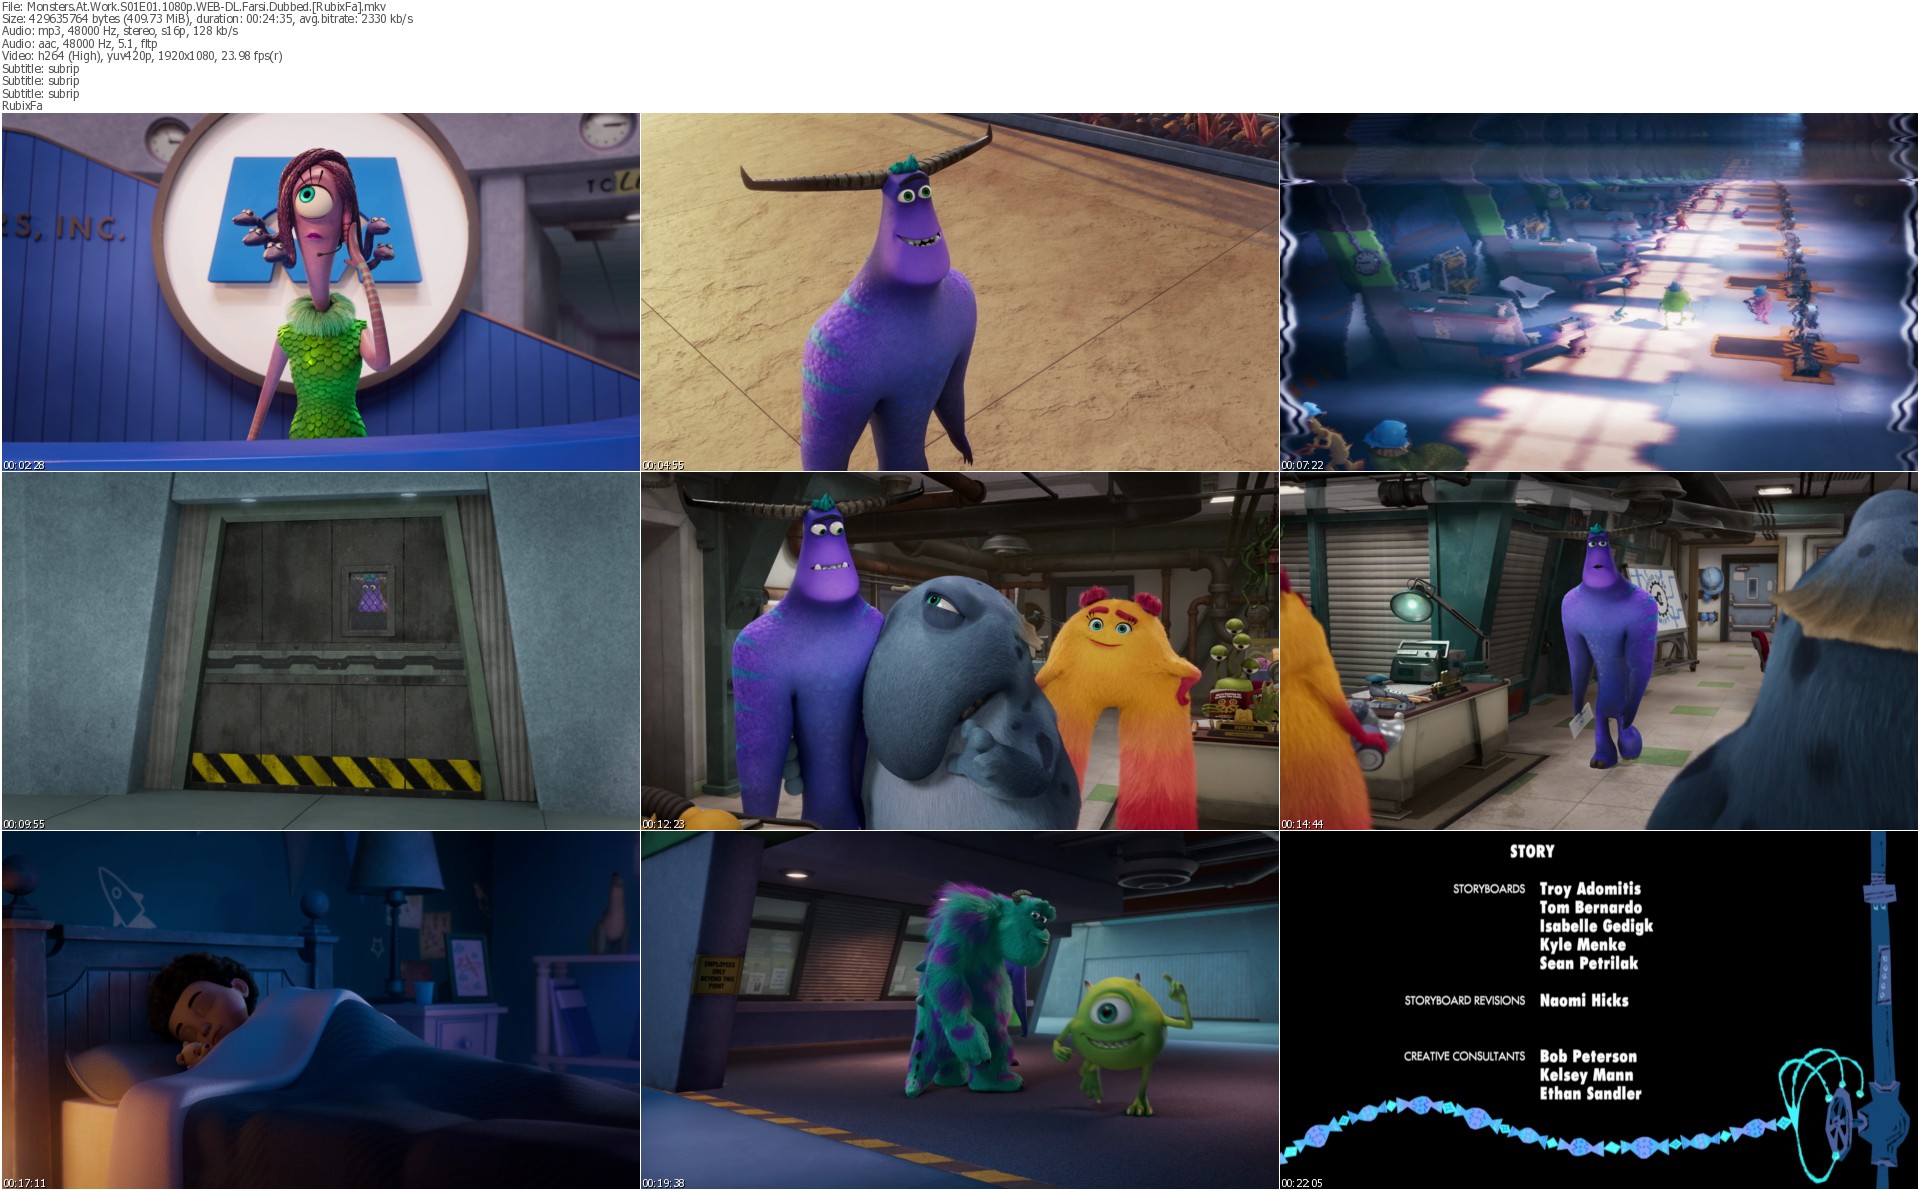Click the timestamp 00:09:55

click(24, 824)
